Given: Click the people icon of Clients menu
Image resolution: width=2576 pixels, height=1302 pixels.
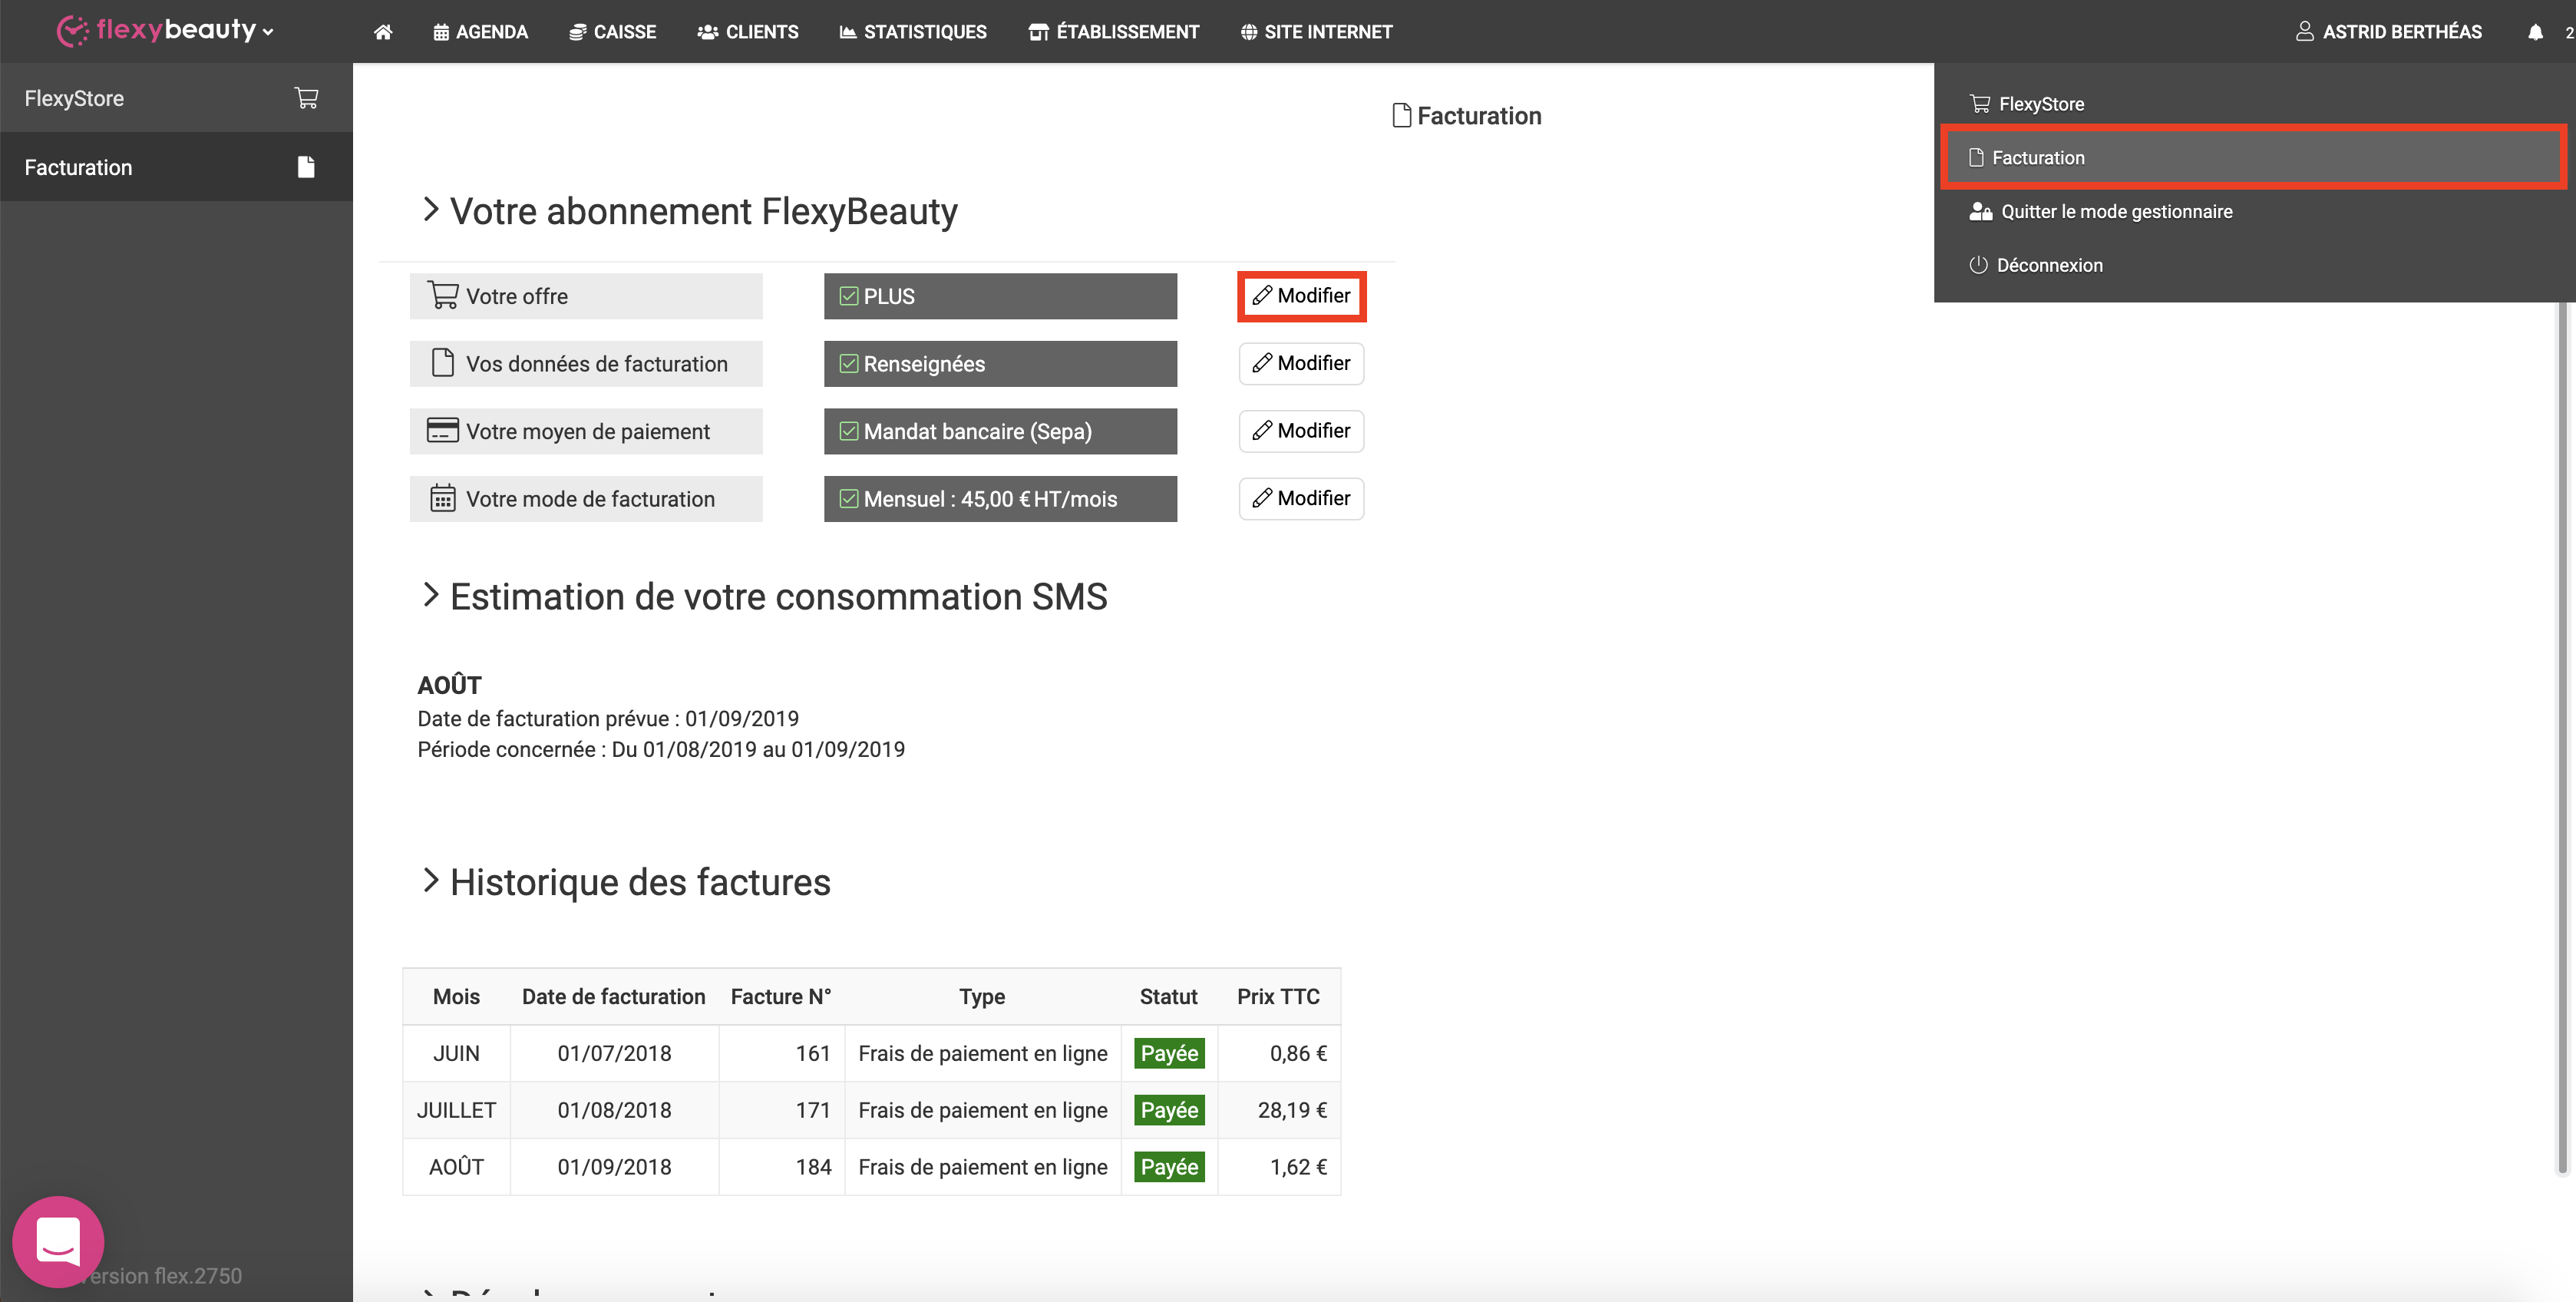Looking at the screenshot, I should pos(708,32).
